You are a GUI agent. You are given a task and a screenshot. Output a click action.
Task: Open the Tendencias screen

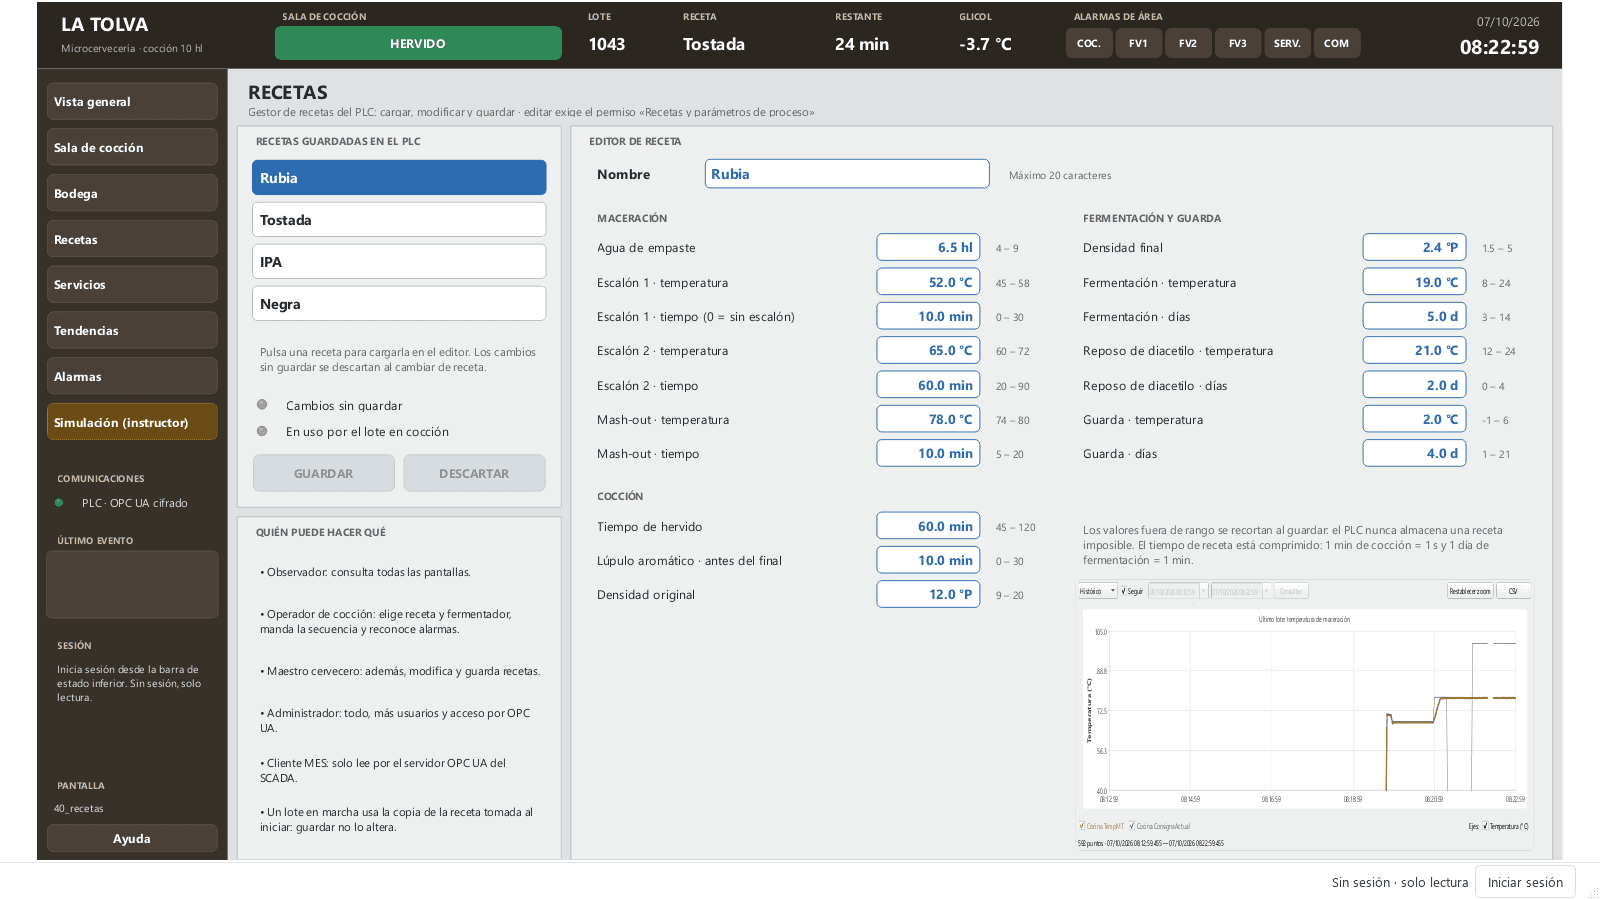point(132,330)
